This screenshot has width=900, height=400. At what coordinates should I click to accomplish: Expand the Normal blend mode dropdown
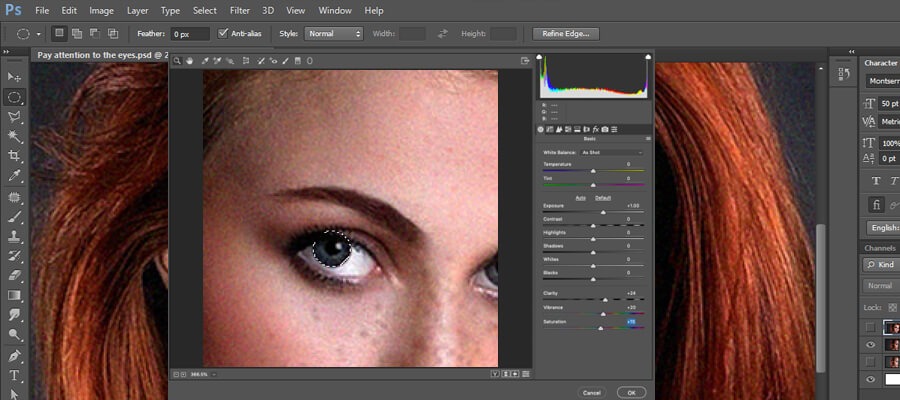click(880, 285)
